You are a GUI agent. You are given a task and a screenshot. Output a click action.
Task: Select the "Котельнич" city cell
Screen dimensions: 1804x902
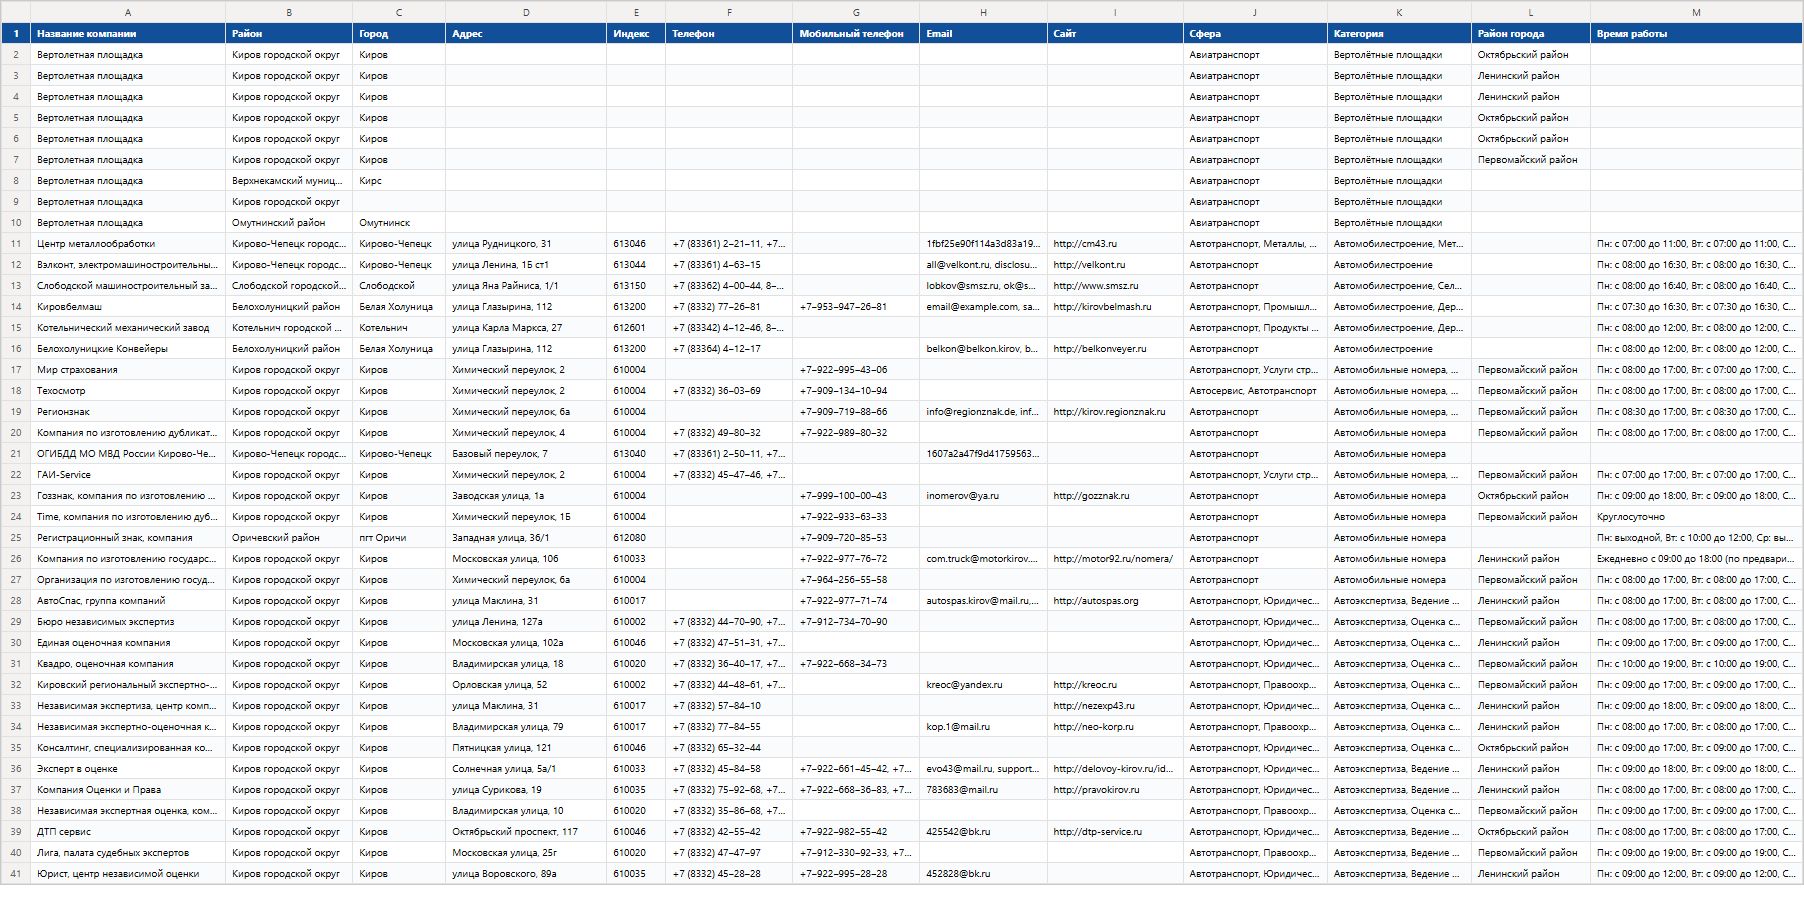click(x=399, y=328)
